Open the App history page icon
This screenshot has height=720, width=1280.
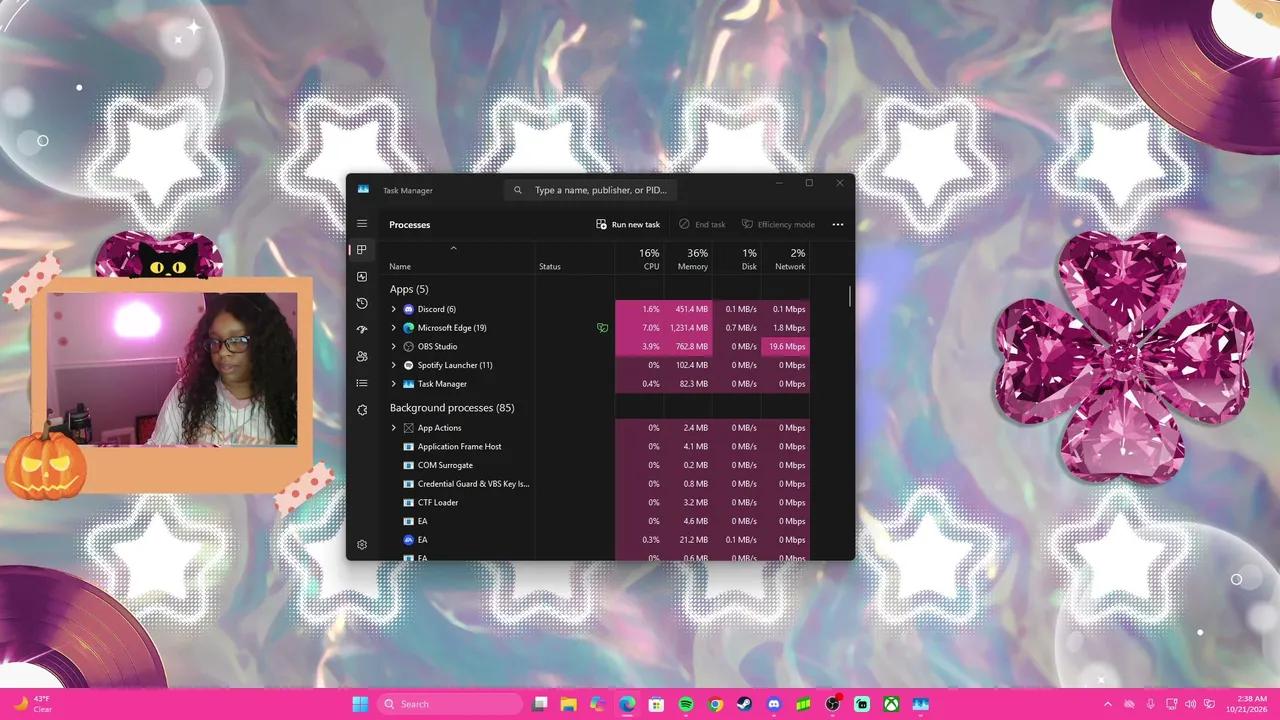click(362, 303)
